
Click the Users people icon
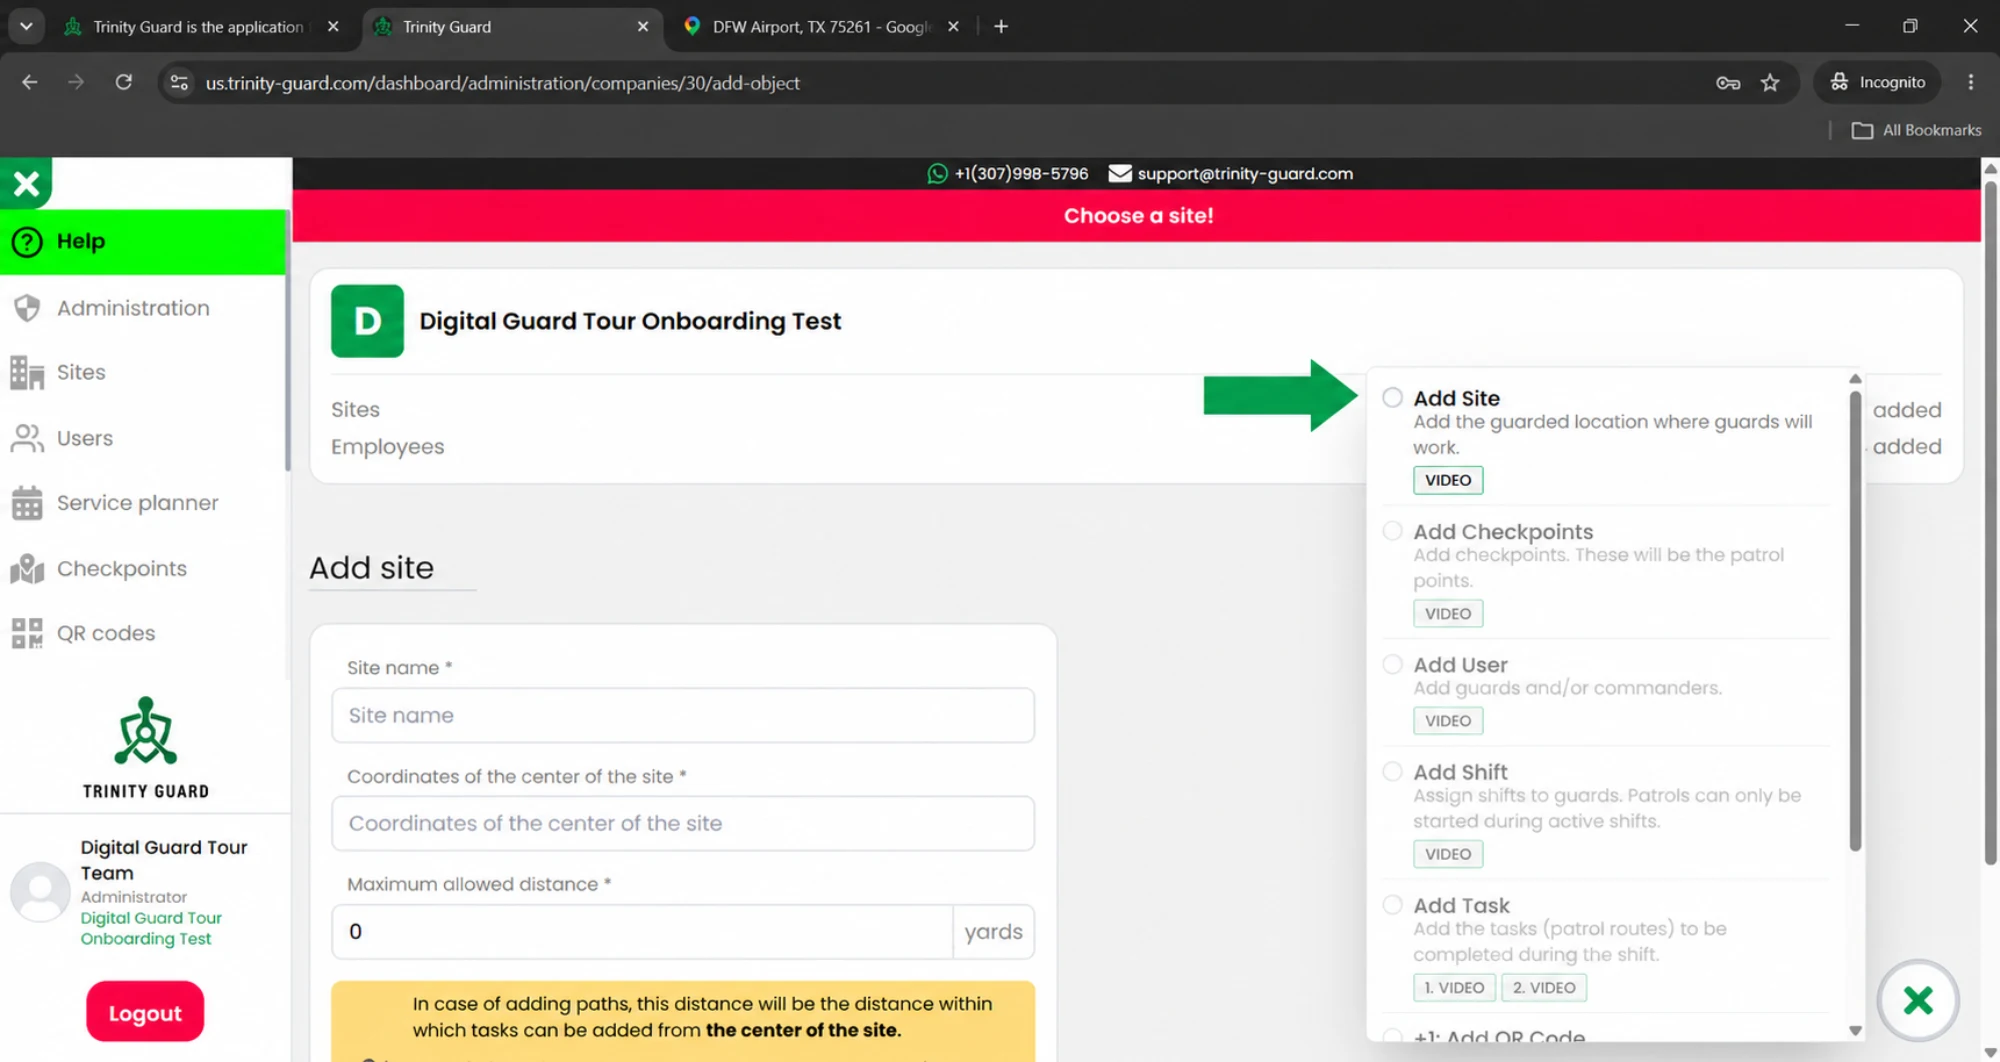[x=27, y=438]
